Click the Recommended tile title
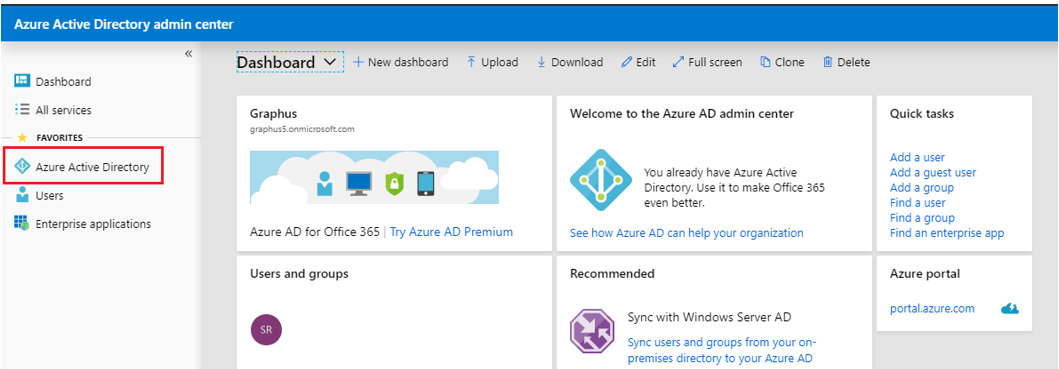 [612, 274]
